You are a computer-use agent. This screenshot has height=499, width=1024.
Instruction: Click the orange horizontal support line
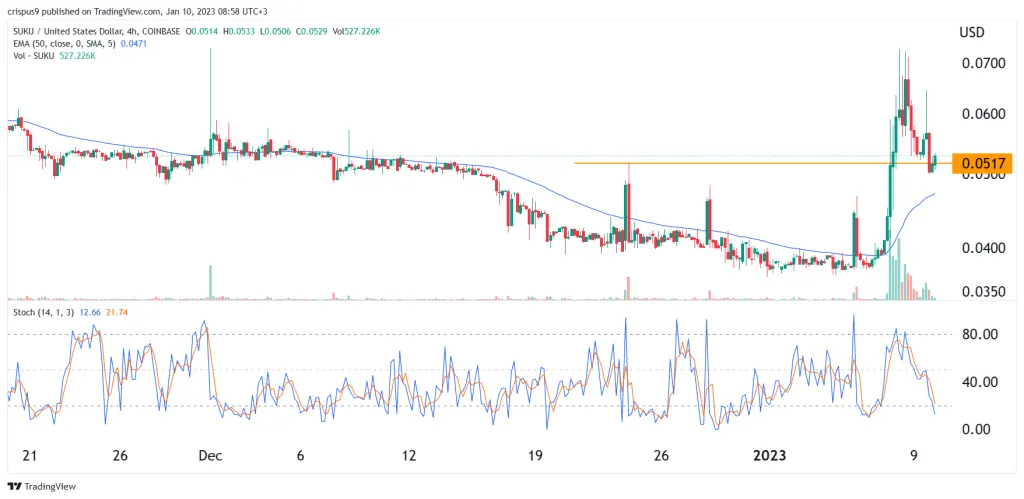point(763,163)
